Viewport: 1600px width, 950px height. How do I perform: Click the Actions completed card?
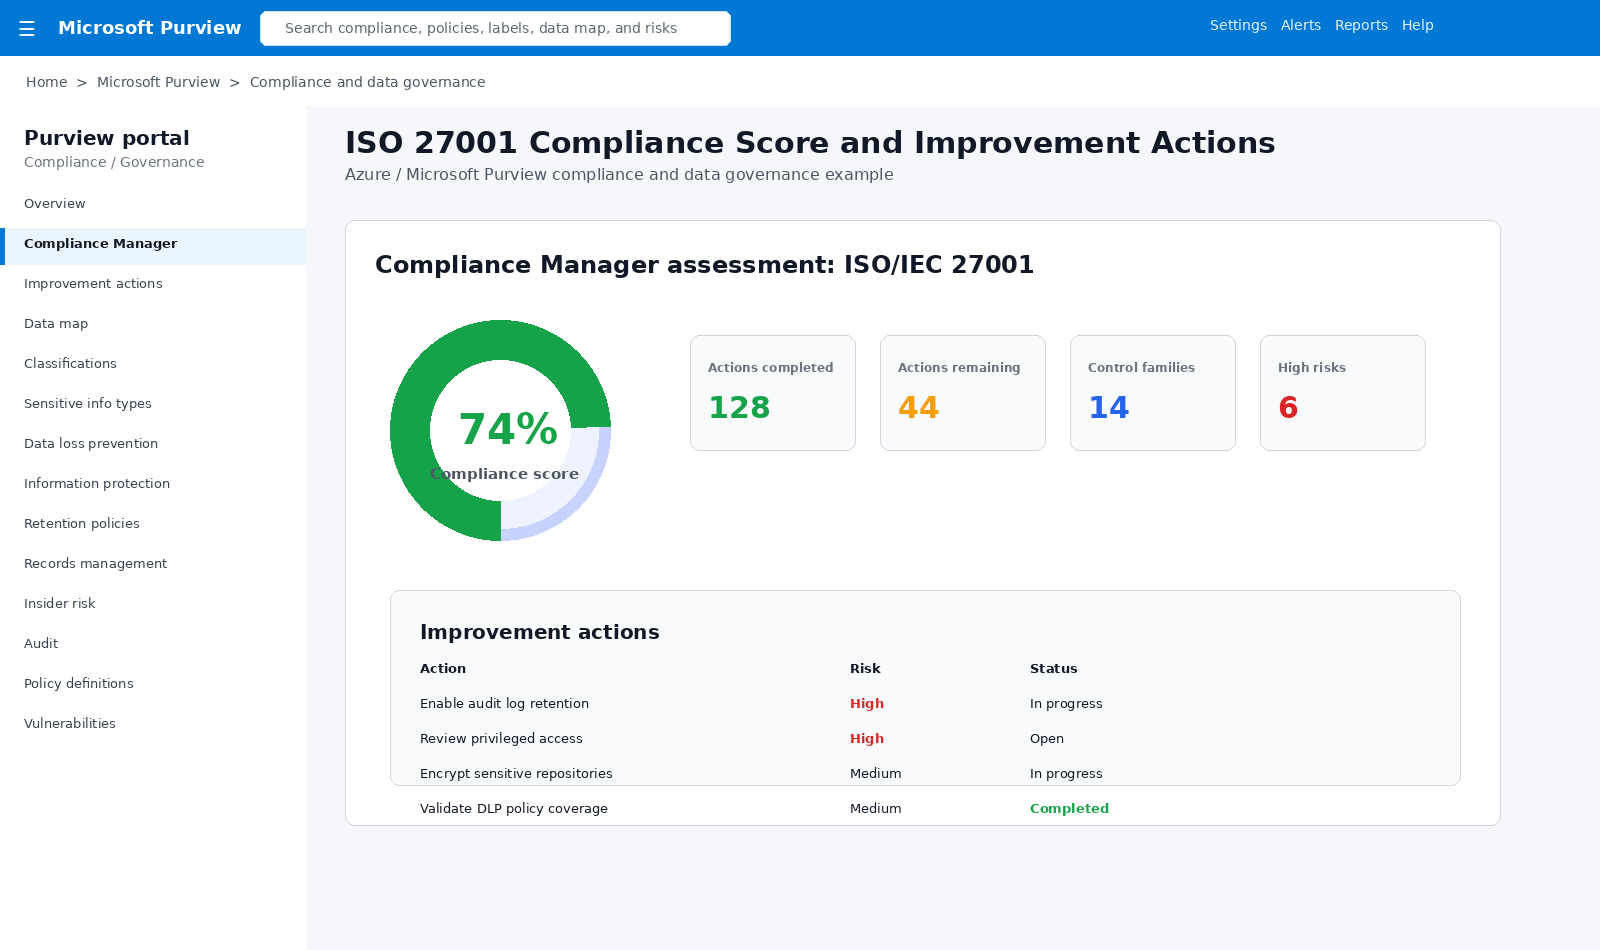tap(773, 393)
